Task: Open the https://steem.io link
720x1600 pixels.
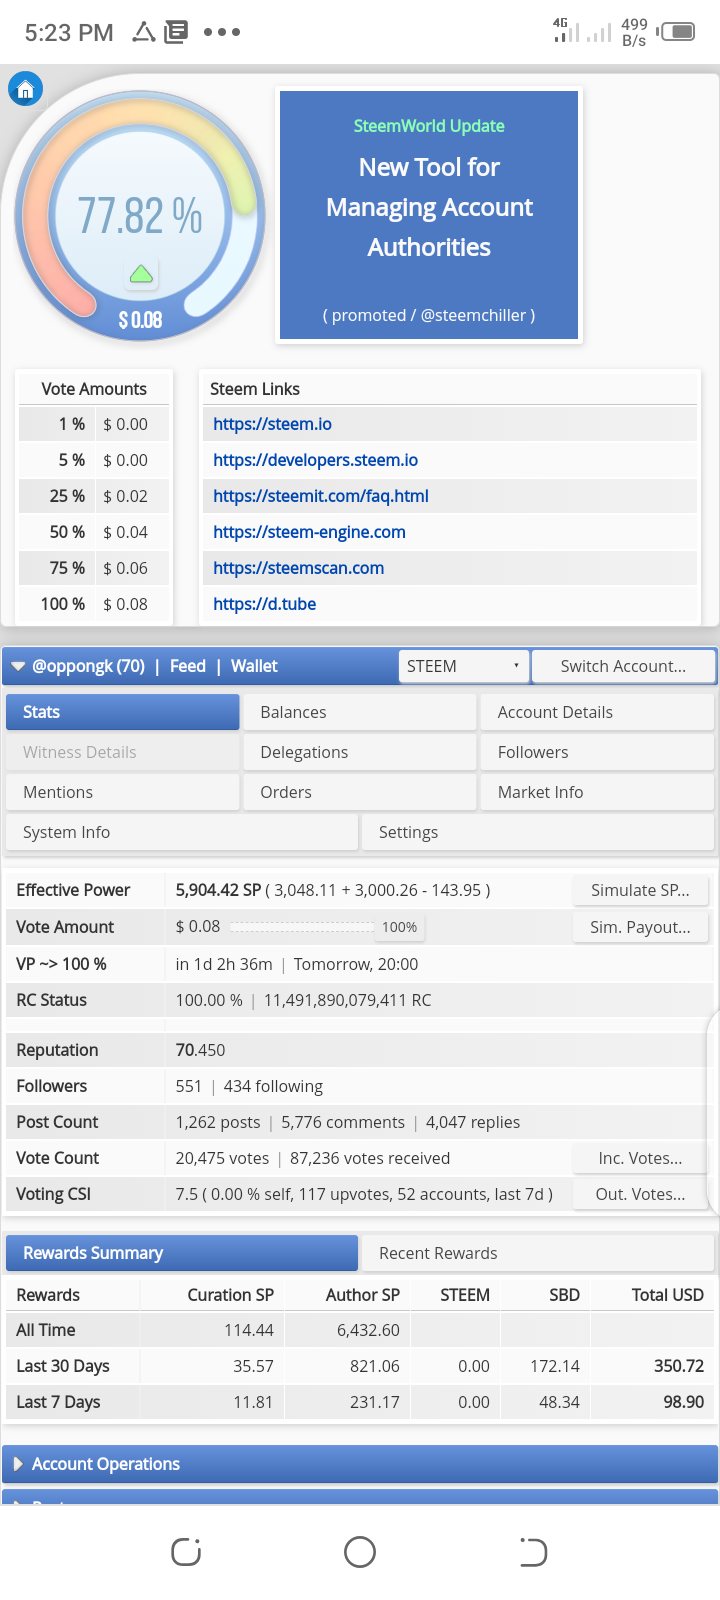Action: pos(272,424)
